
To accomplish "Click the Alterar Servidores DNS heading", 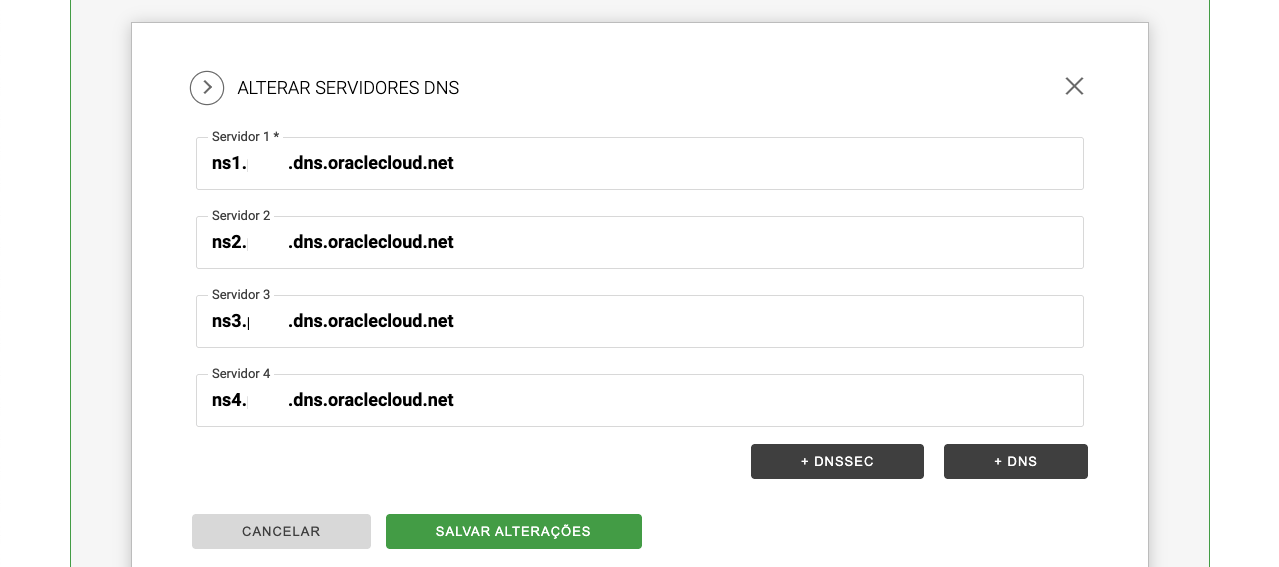I will (348, 88).
